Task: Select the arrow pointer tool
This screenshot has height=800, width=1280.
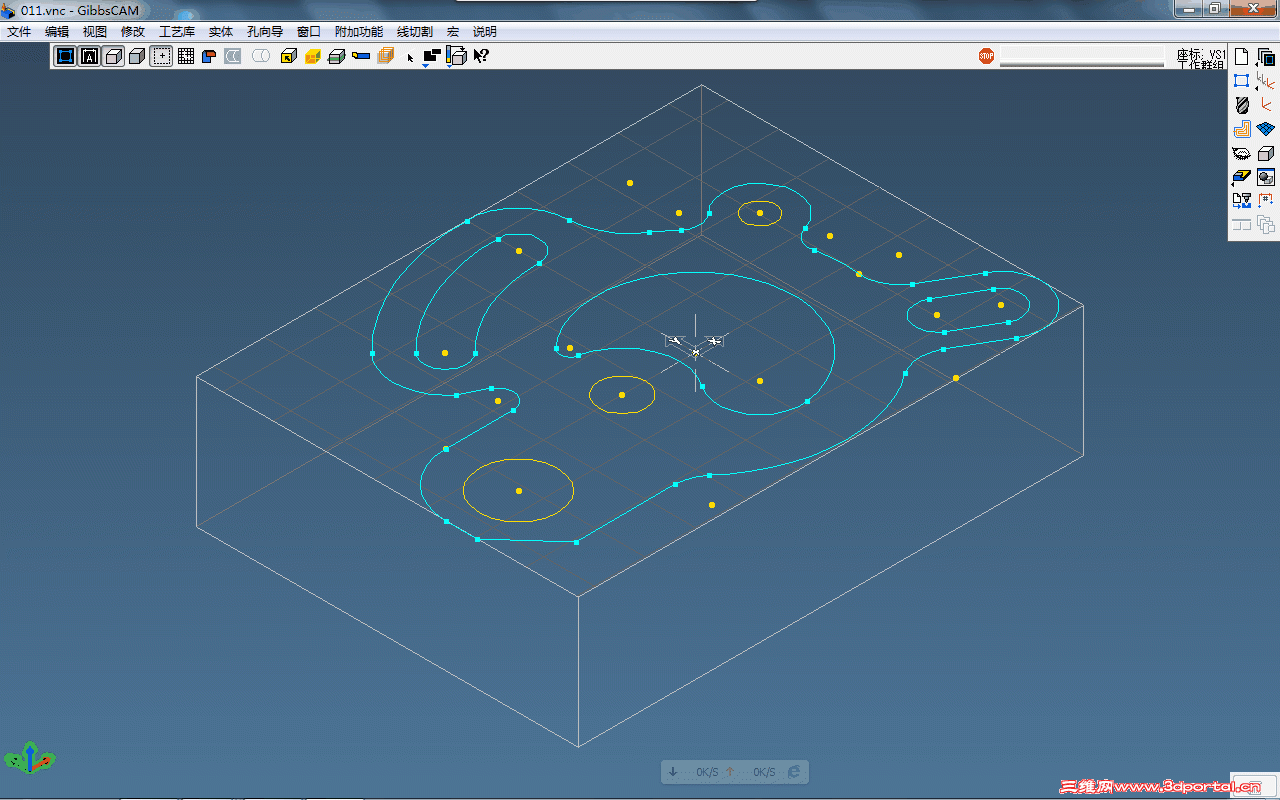Action: pos(411,57)
